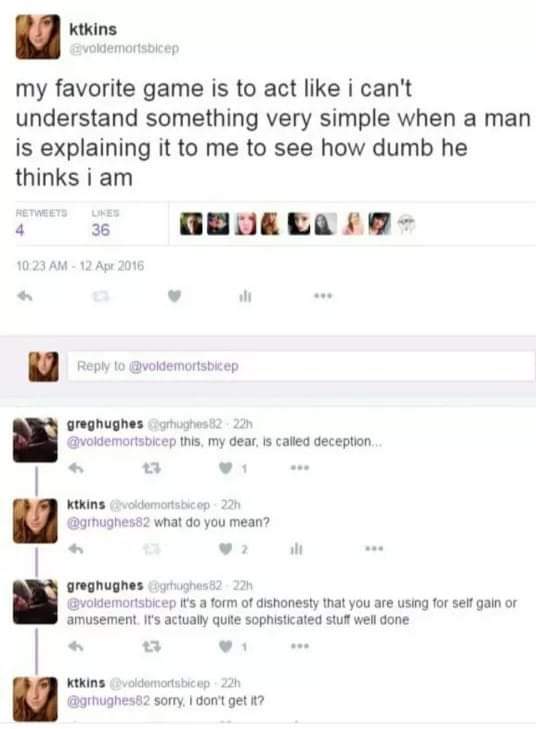Screen dimensions: 536x729
Task: Retweet the main ktkins tweet
Action: click(x=100, y=296)
